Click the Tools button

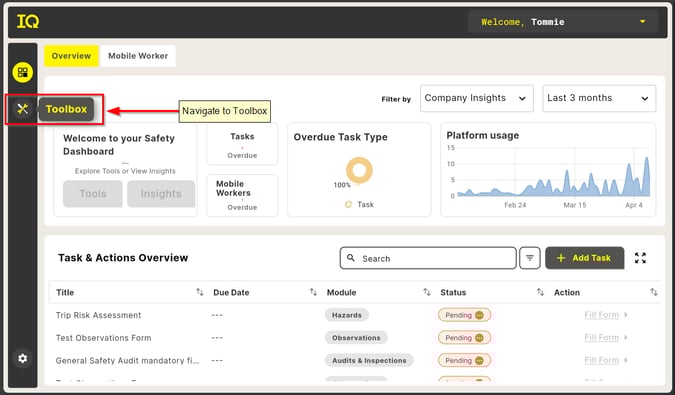click(x=93, y=194)
